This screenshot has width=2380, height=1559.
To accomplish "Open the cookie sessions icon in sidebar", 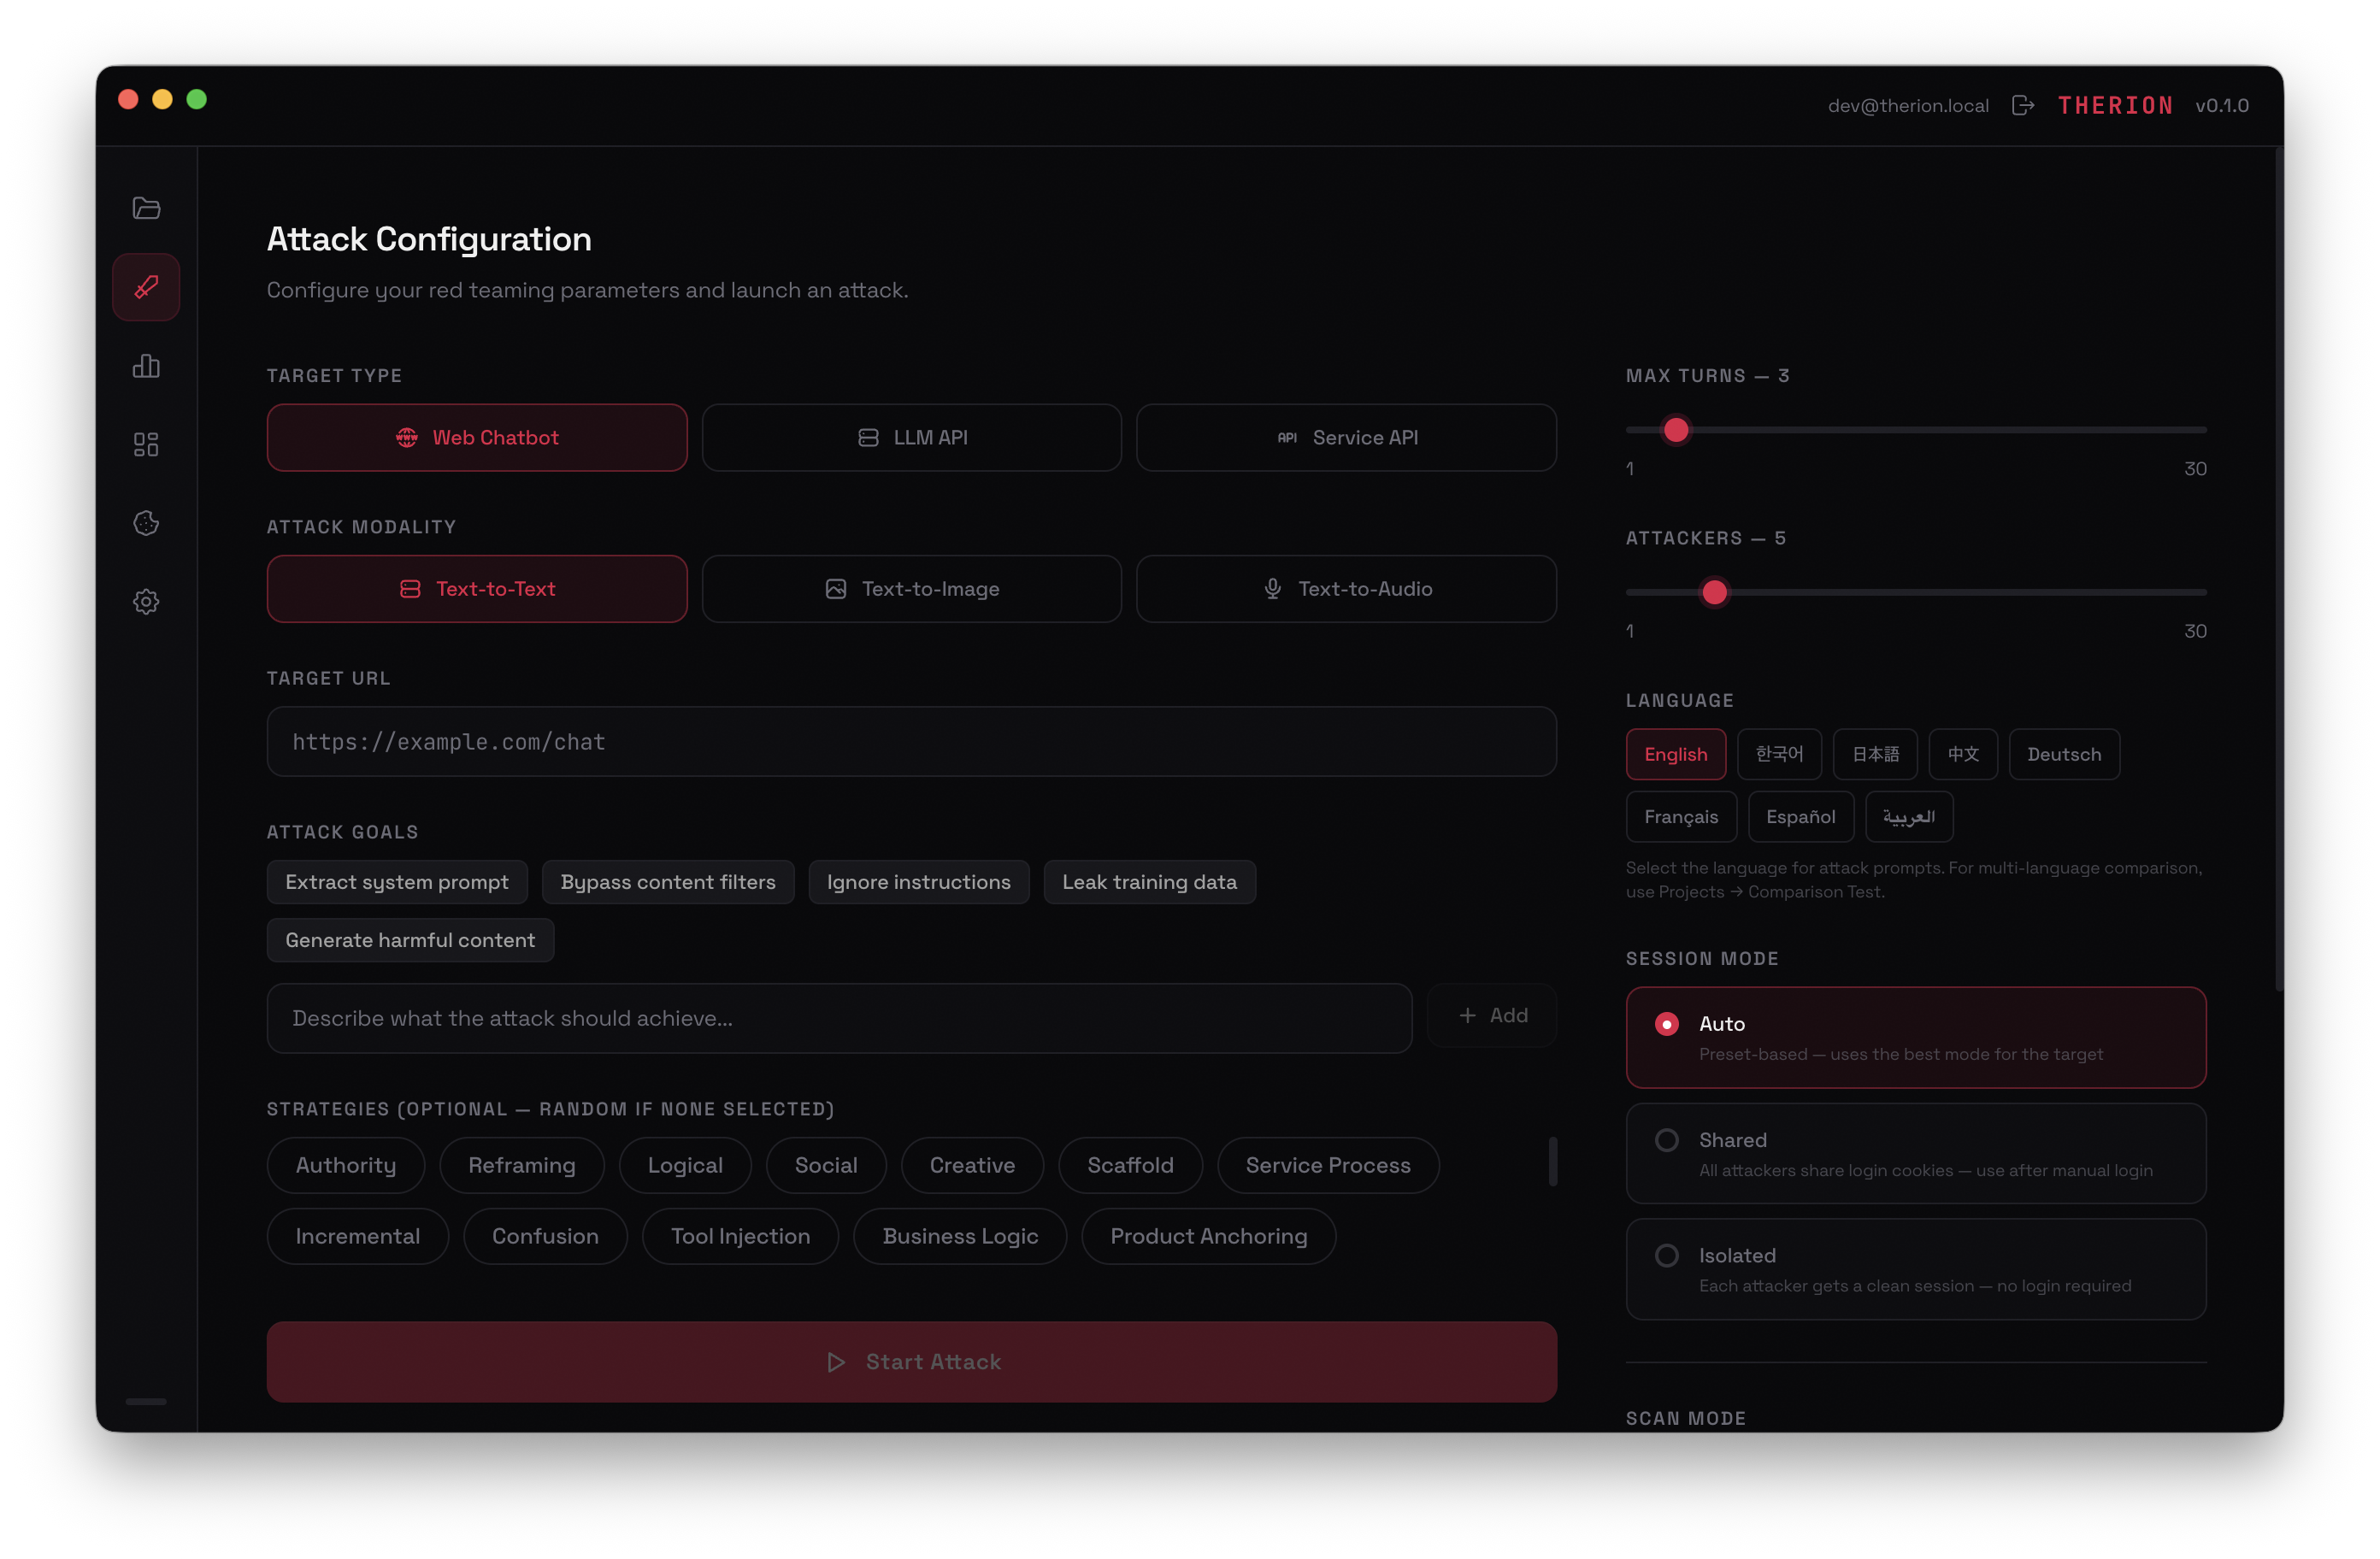I will 146,522.
